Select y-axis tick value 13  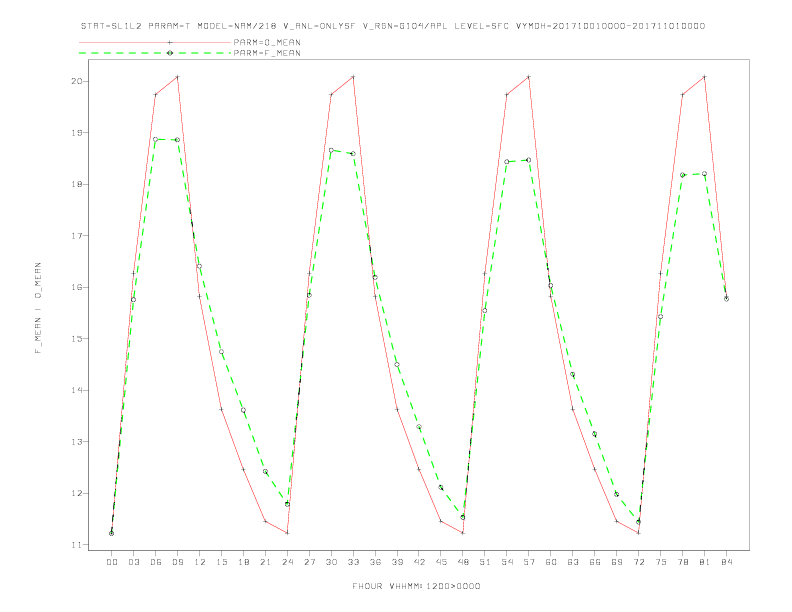pyautogui.click(x=78, y=442)
